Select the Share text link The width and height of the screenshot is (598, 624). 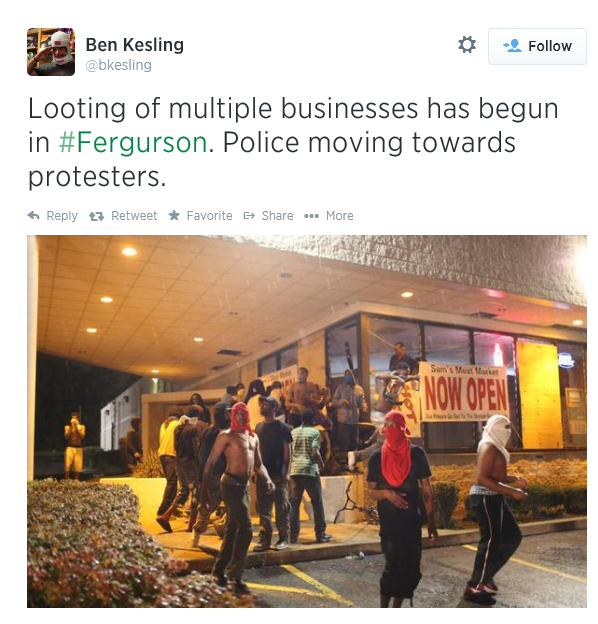coord(277,216)
